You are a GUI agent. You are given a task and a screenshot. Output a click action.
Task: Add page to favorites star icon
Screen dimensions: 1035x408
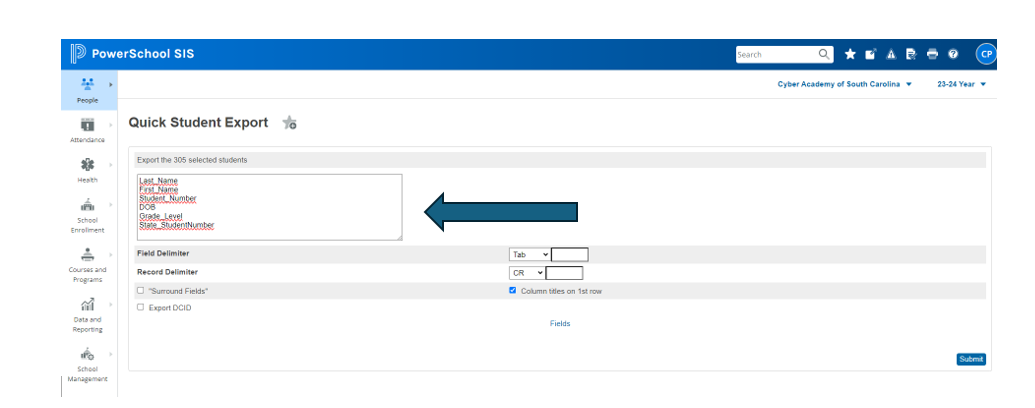click(x=289, y=122)
